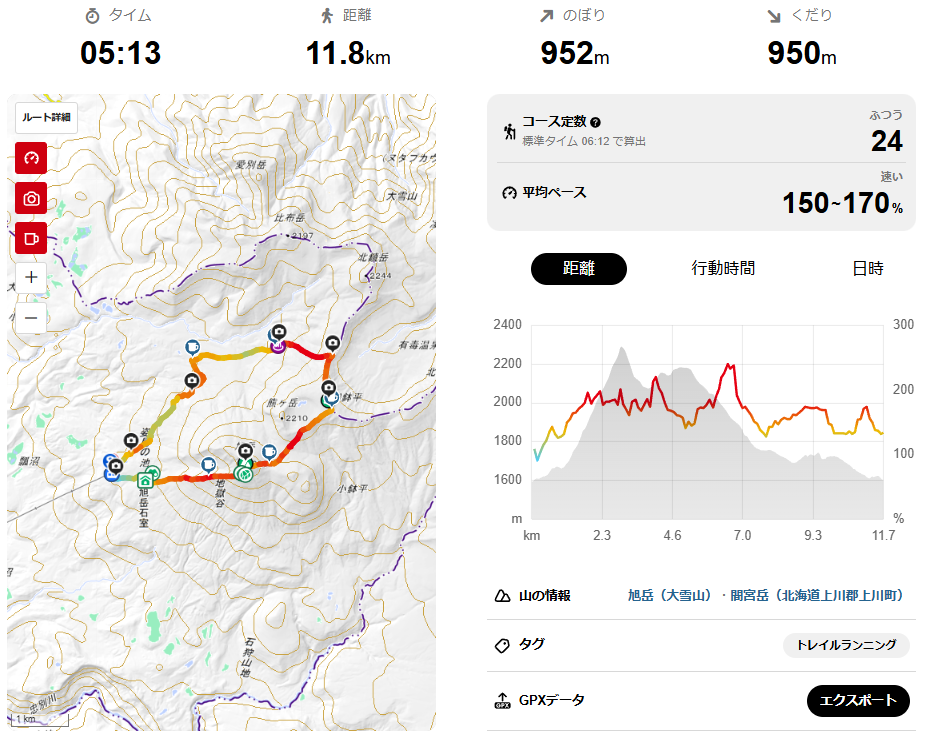Click the pace peak on elevation chart
Screen dimensions: 929x741
click(x=729, y=365)
